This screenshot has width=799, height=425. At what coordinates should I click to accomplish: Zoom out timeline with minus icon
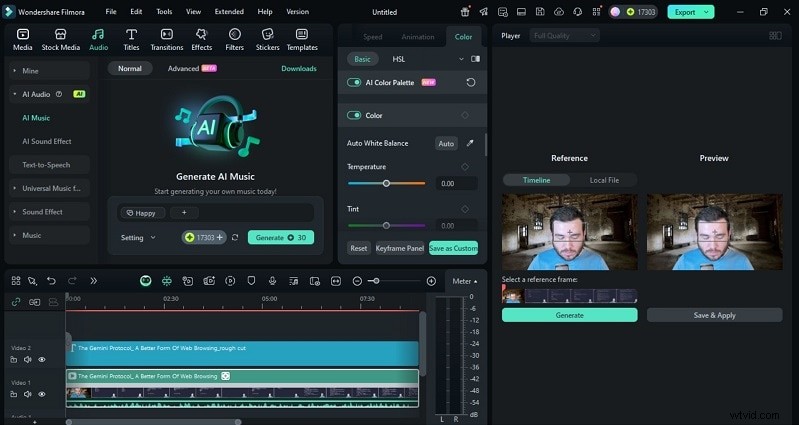coord(357,281)
